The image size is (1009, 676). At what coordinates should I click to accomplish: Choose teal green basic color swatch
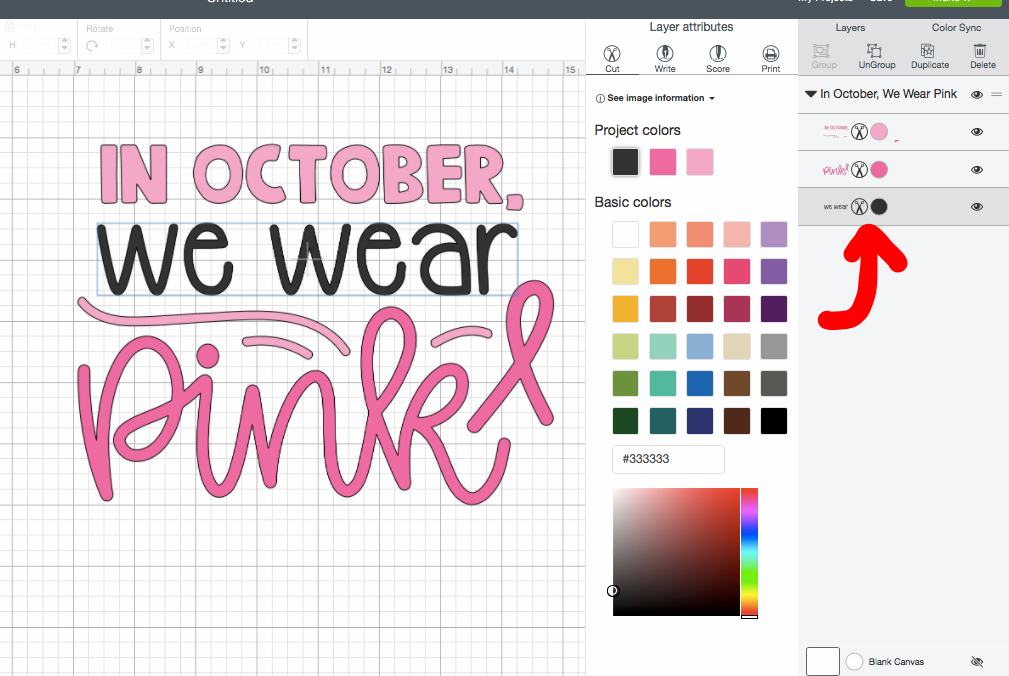(662, 383)
